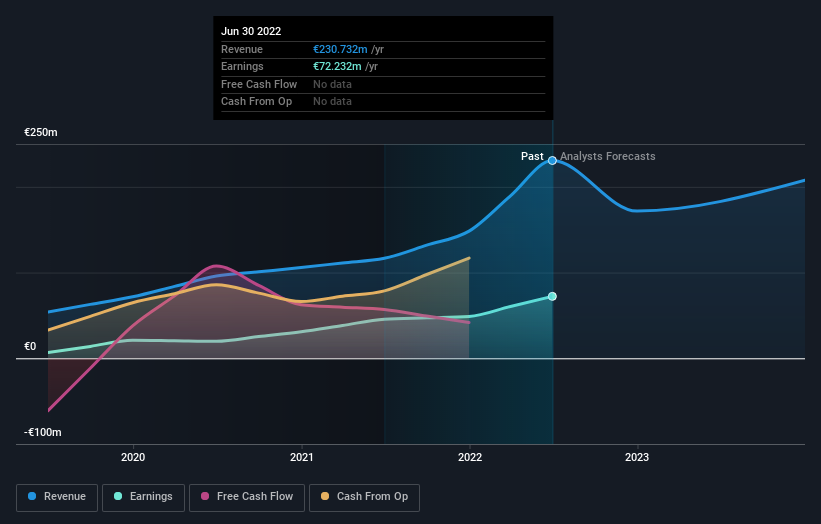Image resolution: width=821 pixels, height=524 pixels.
Task: Click the Free Cash Flow row in tooltip
Action: [383, 84]
